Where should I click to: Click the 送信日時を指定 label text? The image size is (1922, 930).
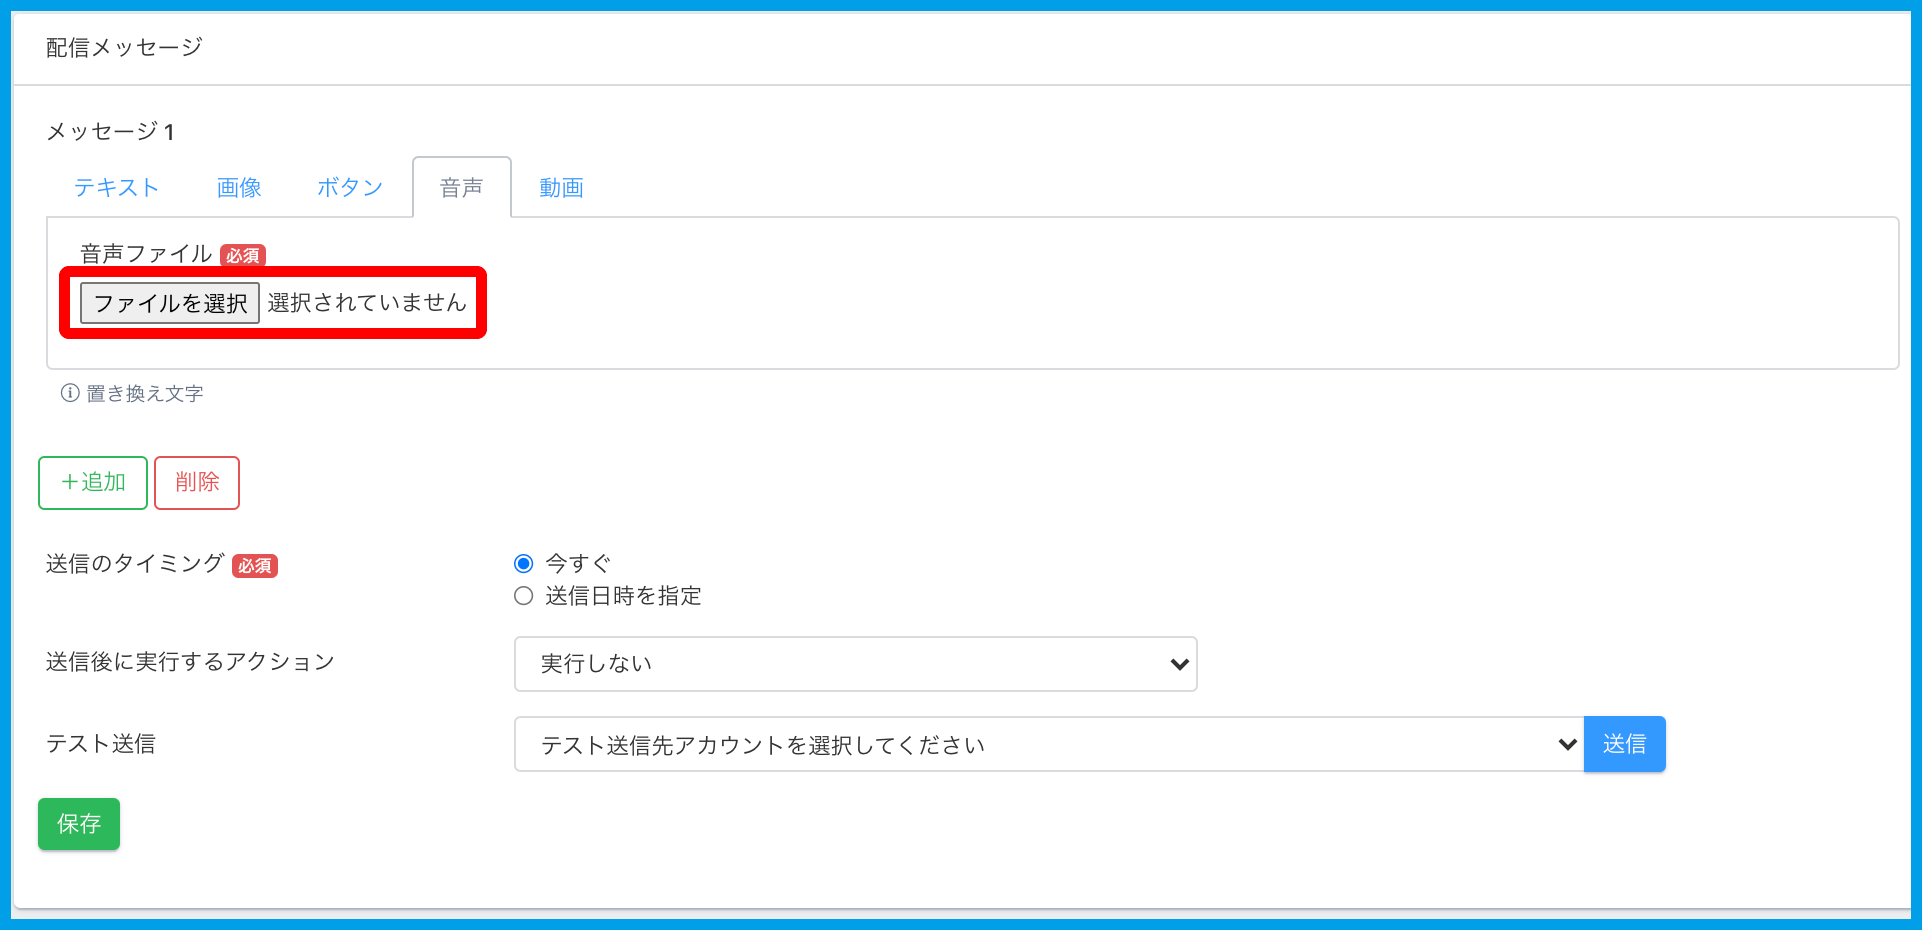pos(622,596)
